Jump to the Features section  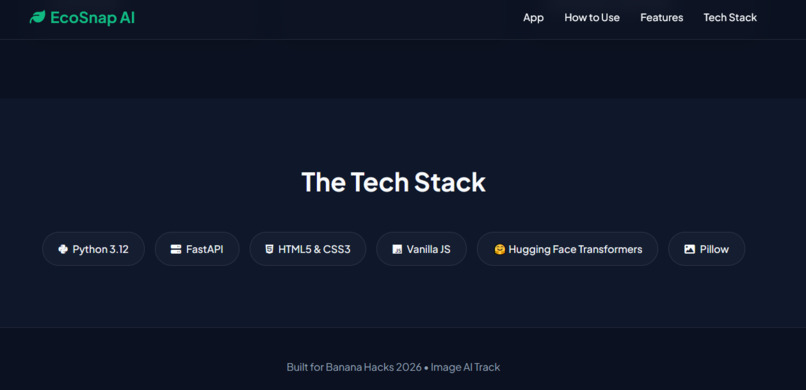662,17
